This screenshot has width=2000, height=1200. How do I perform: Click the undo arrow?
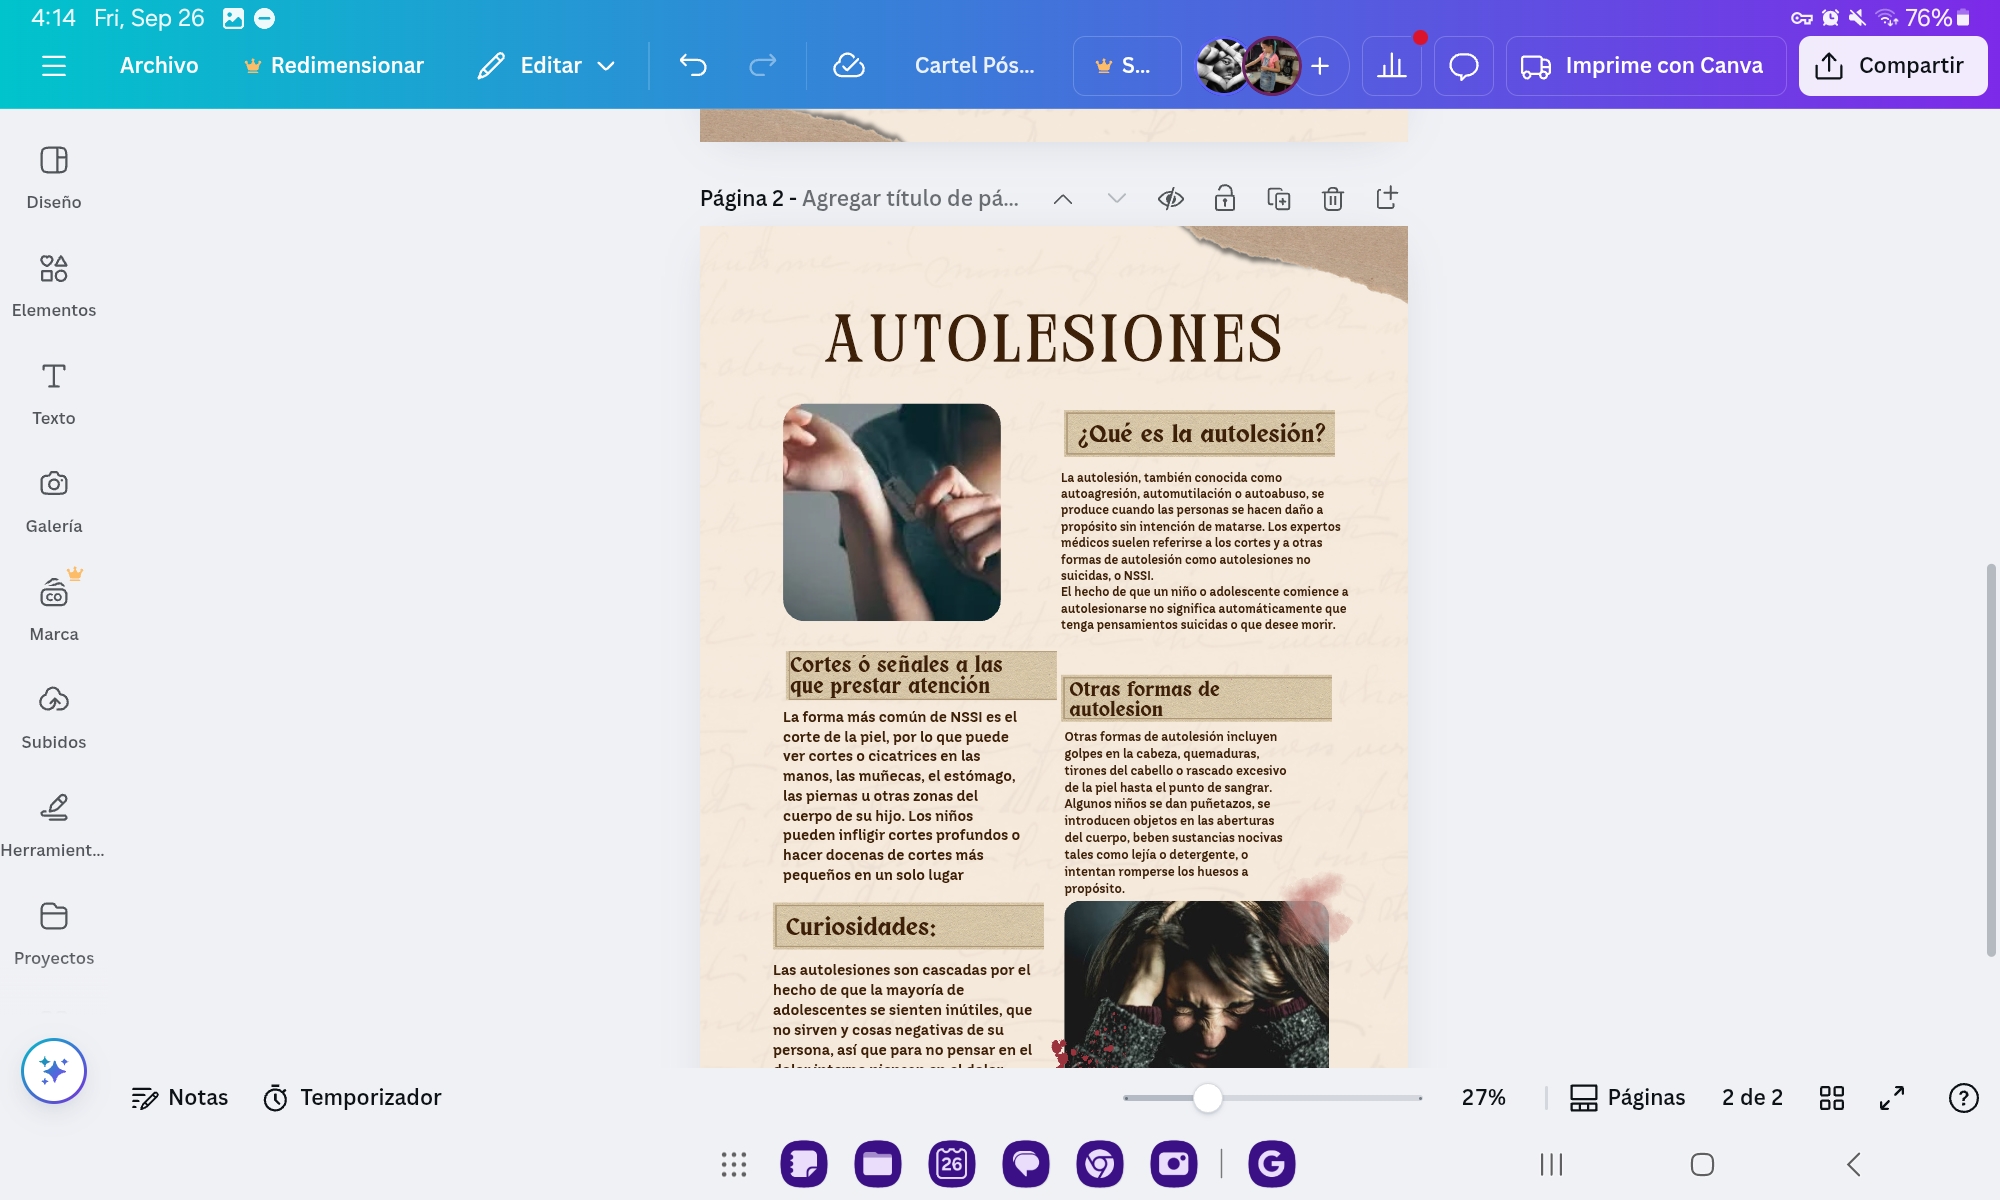pyautogui.click(x=693, y=66)
